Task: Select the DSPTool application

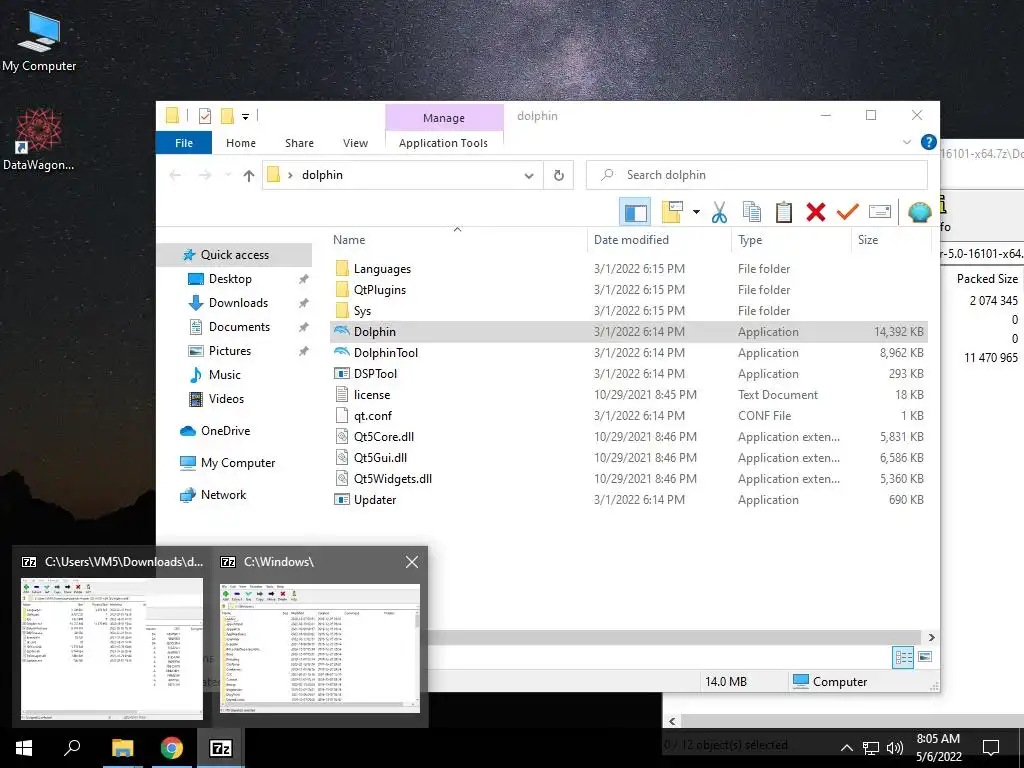Action: point(629,374)
